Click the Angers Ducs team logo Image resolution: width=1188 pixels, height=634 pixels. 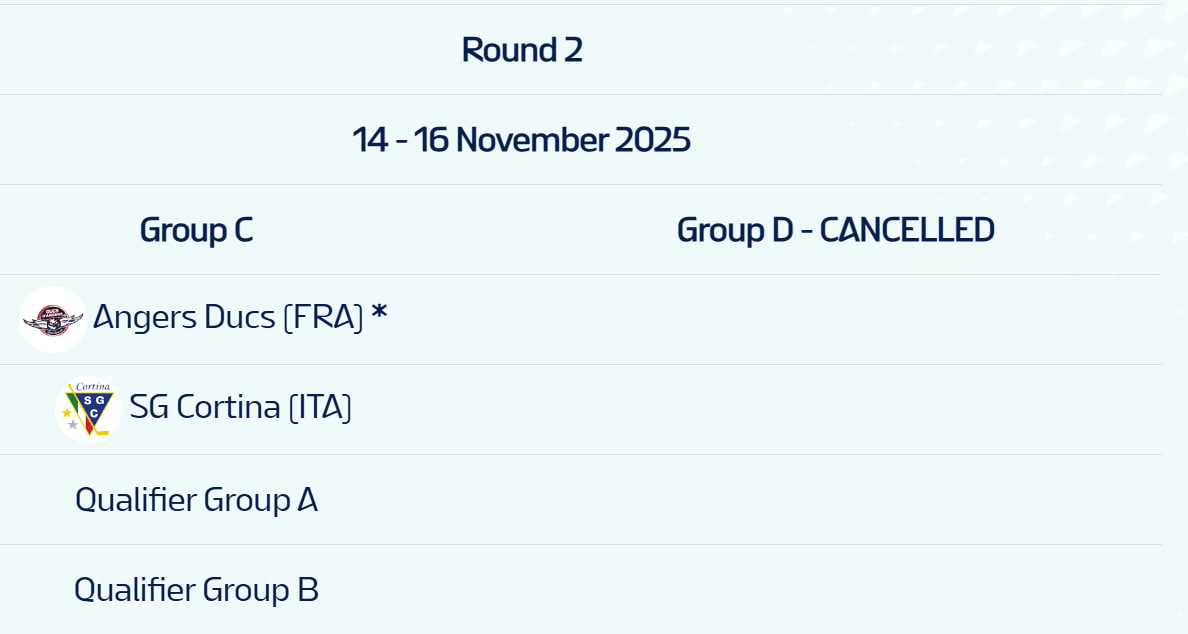pos(52,320)
